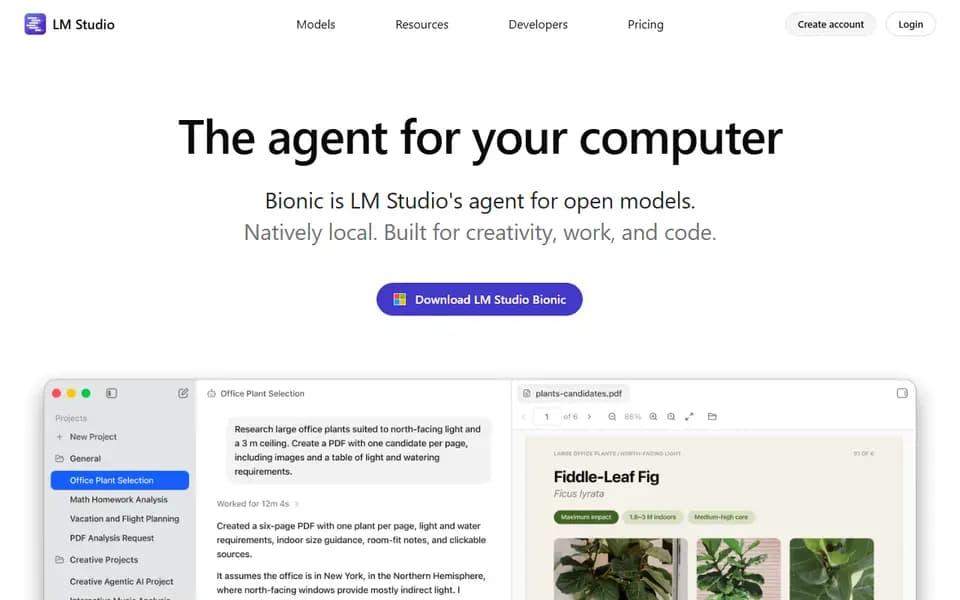Viewport: 960px width, 600px height.
Task: Click the 'Medium-high care' tag
Action: coord(721,517)
